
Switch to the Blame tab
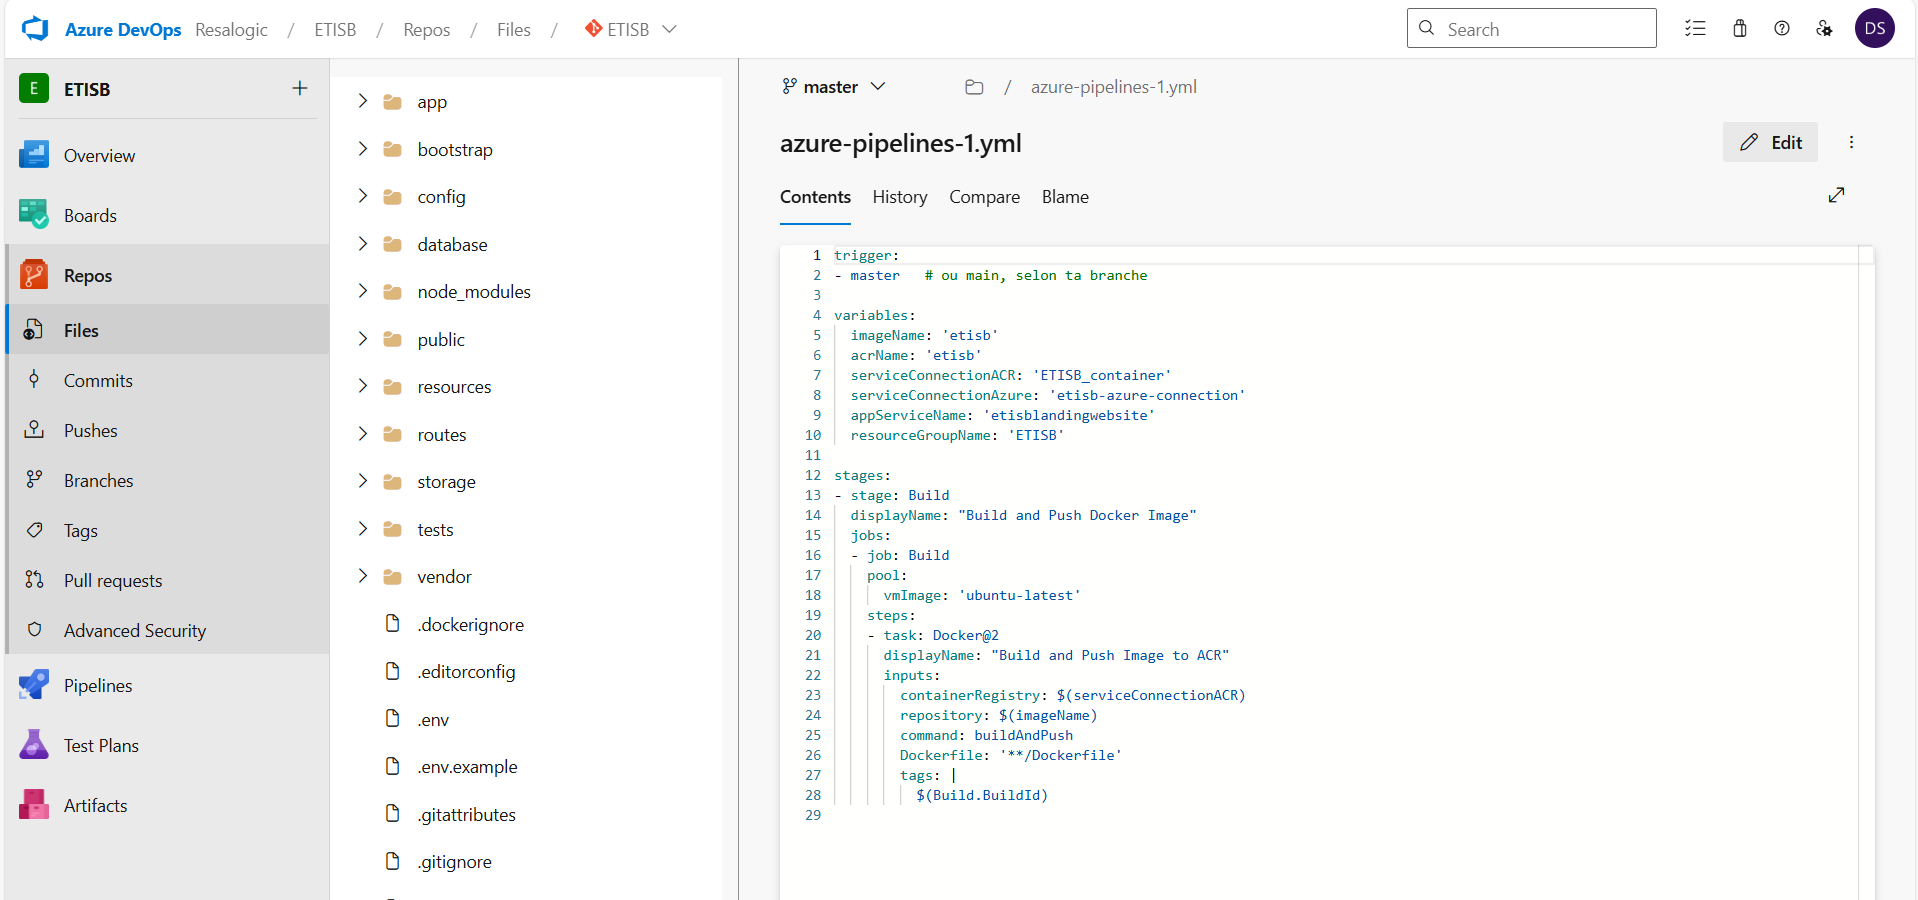pyautogui.click(x=1065, y=197)
